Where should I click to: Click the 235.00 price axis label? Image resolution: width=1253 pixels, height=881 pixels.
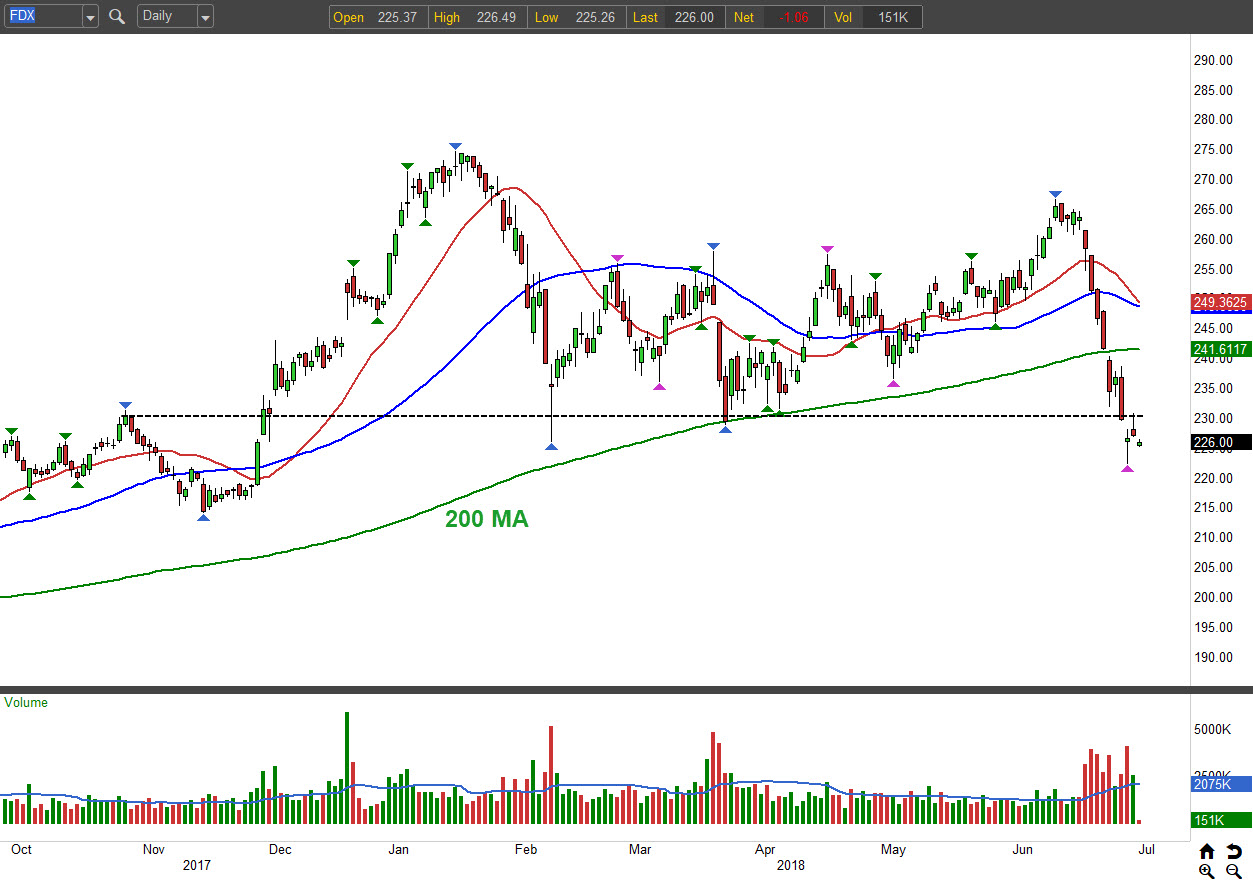click(x=1213, y=388)
